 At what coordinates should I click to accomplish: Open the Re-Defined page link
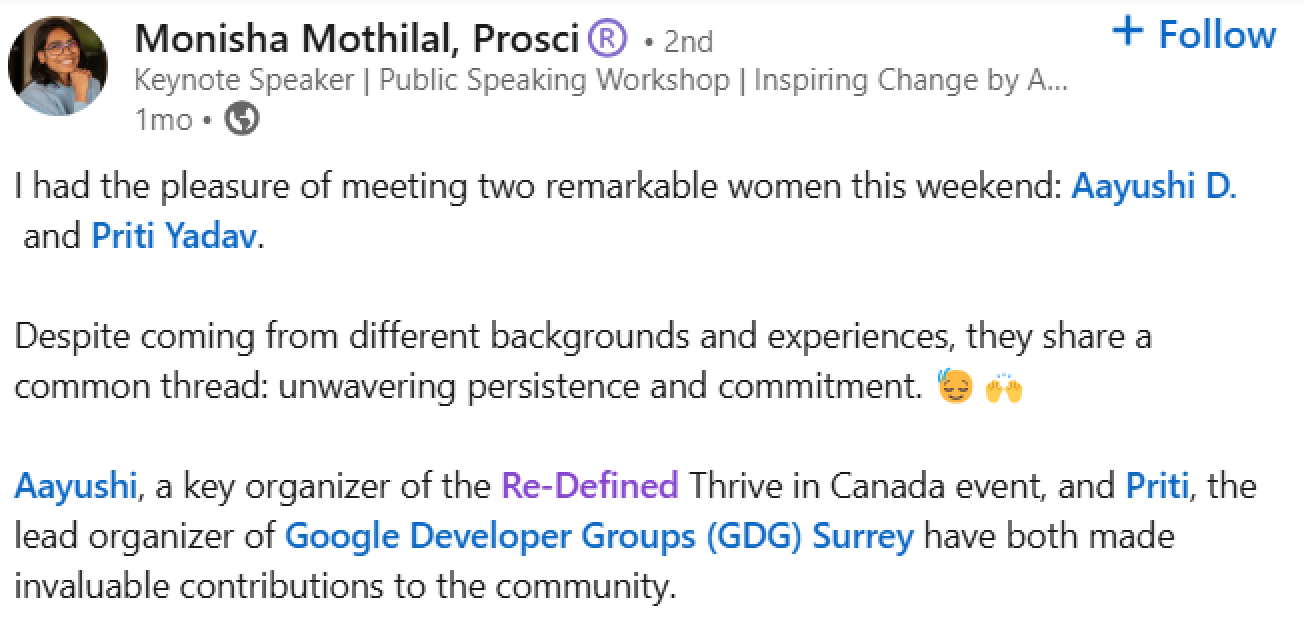(x=588, y=485)
